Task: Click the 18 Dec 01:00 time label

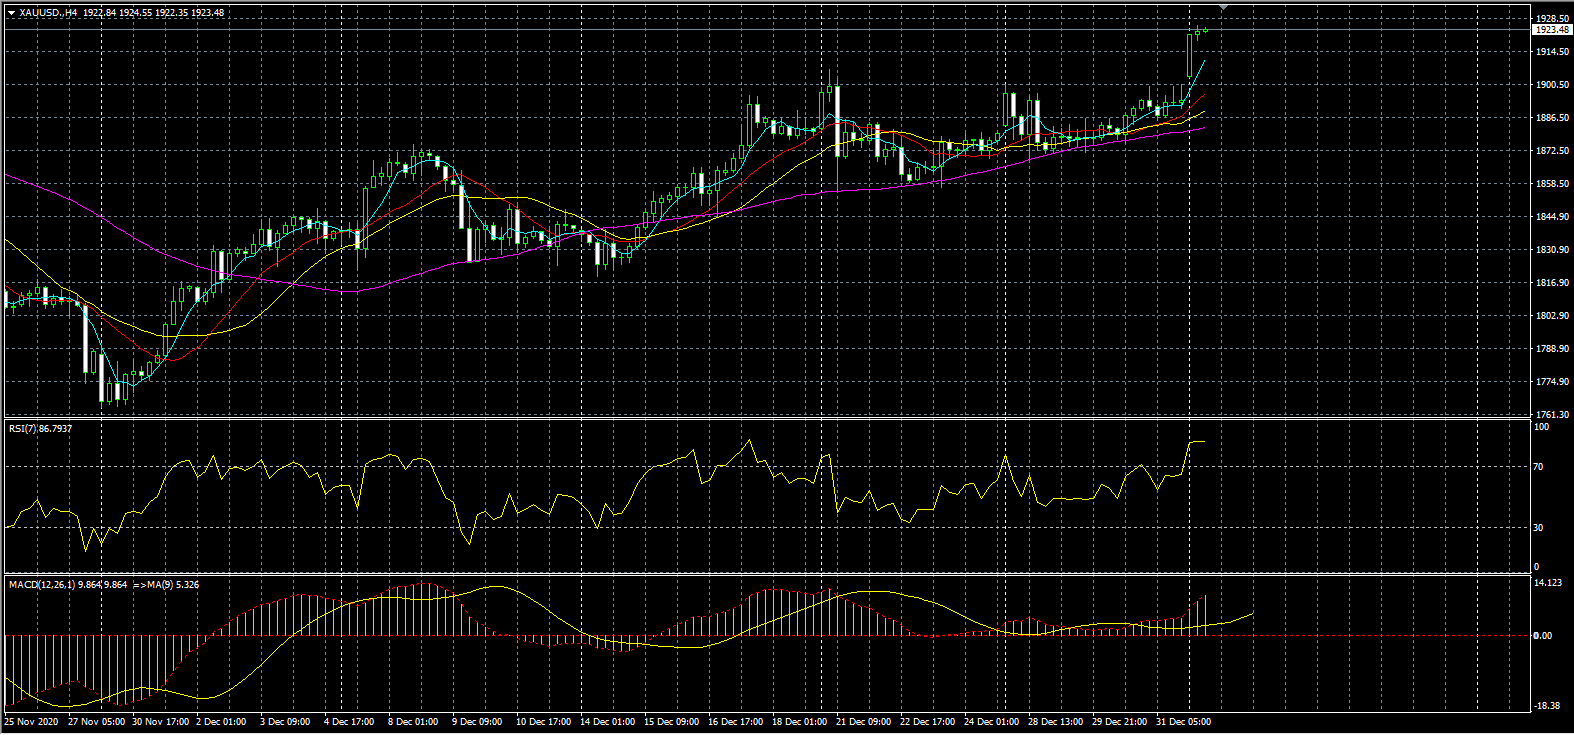Action: tap(799, 722)
